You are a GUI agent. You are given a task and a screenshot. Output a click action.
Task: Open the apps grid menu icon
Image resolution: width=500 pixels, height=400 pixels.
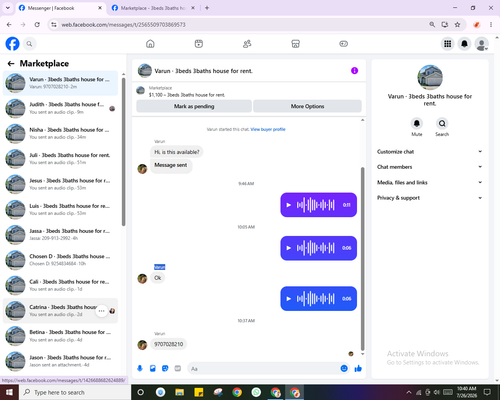point(448,44)
